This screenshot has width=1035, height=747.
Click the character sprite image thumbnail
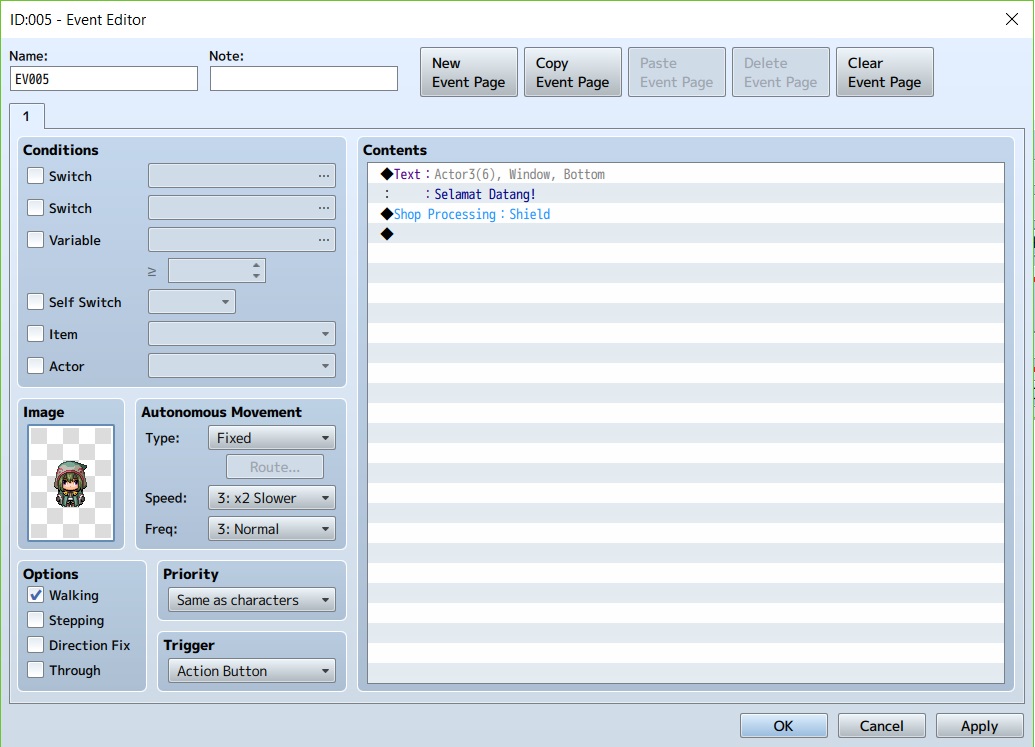click(x=71, y=482)
